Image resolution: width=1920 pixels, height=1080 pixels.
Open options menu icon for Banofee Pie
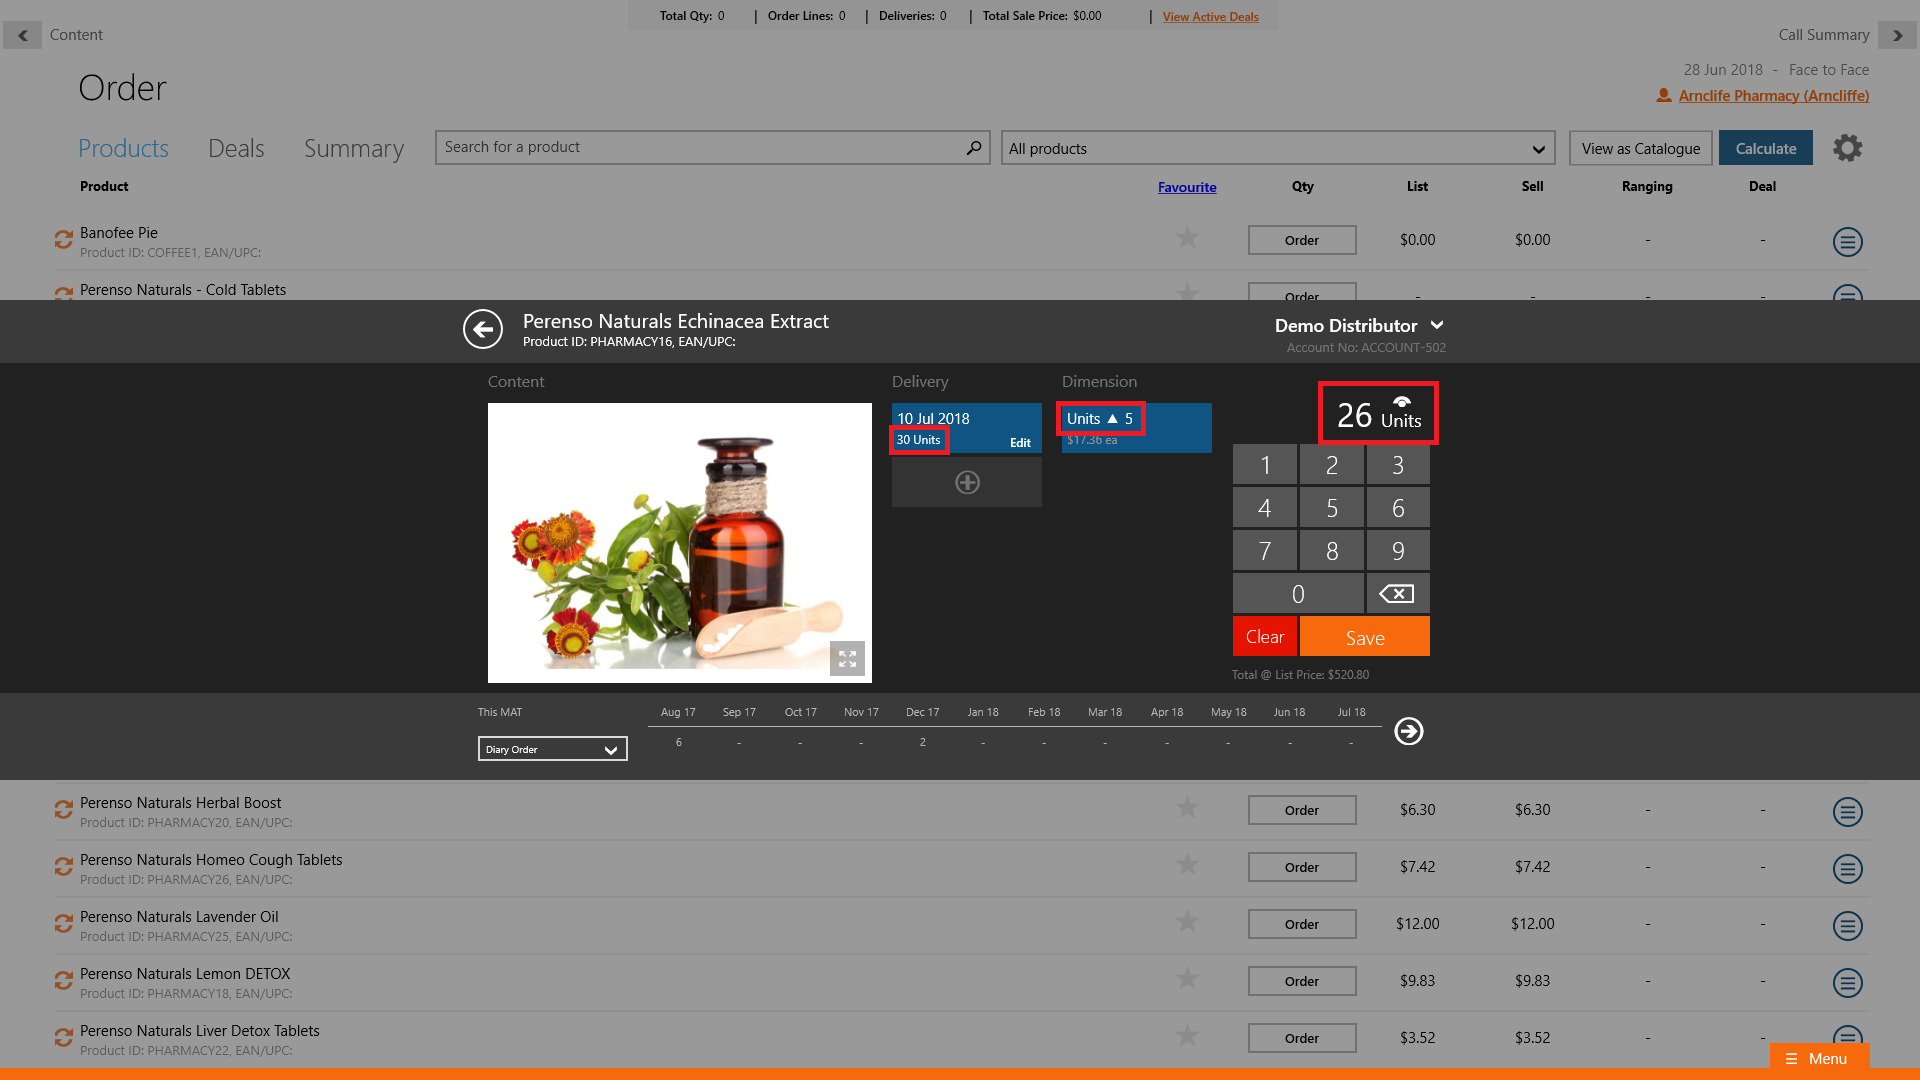(1847, 241)
